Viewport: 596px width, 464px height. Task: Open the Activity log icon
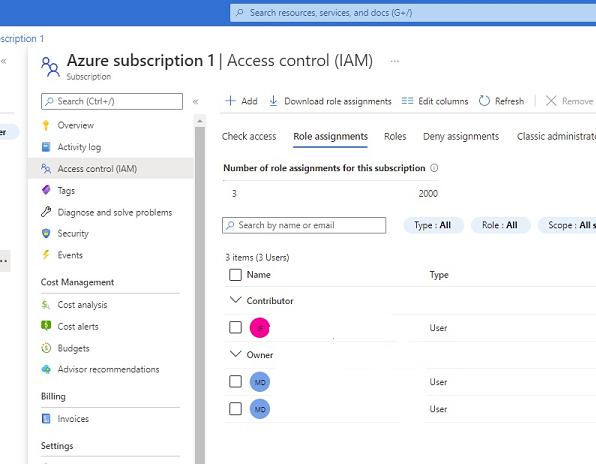(x=46, y=147)
